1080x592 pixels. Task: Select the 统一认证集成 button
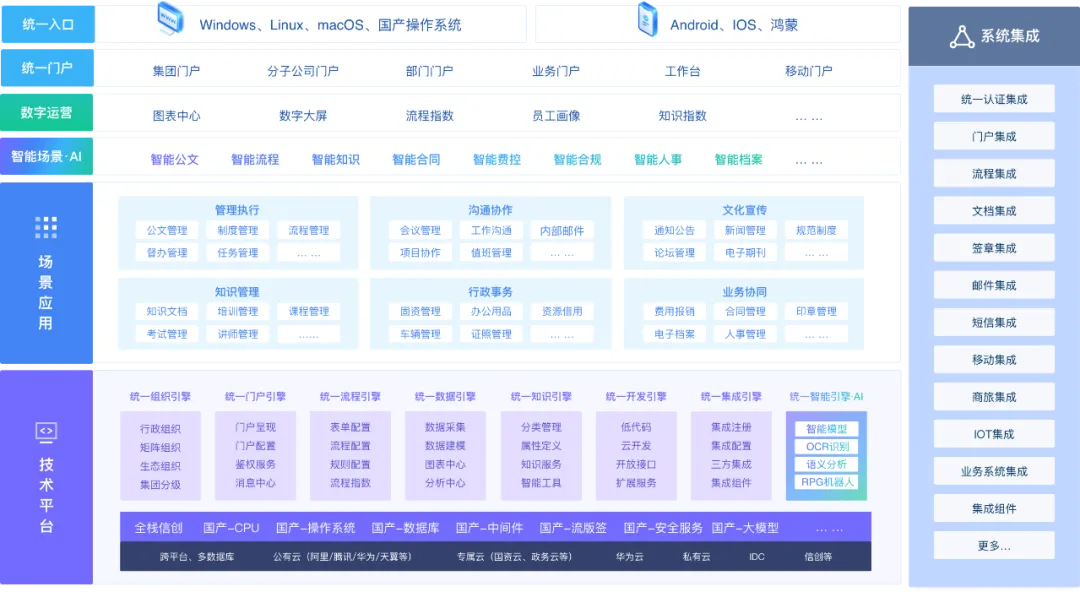pyautogui.click(x=993, y=99)
